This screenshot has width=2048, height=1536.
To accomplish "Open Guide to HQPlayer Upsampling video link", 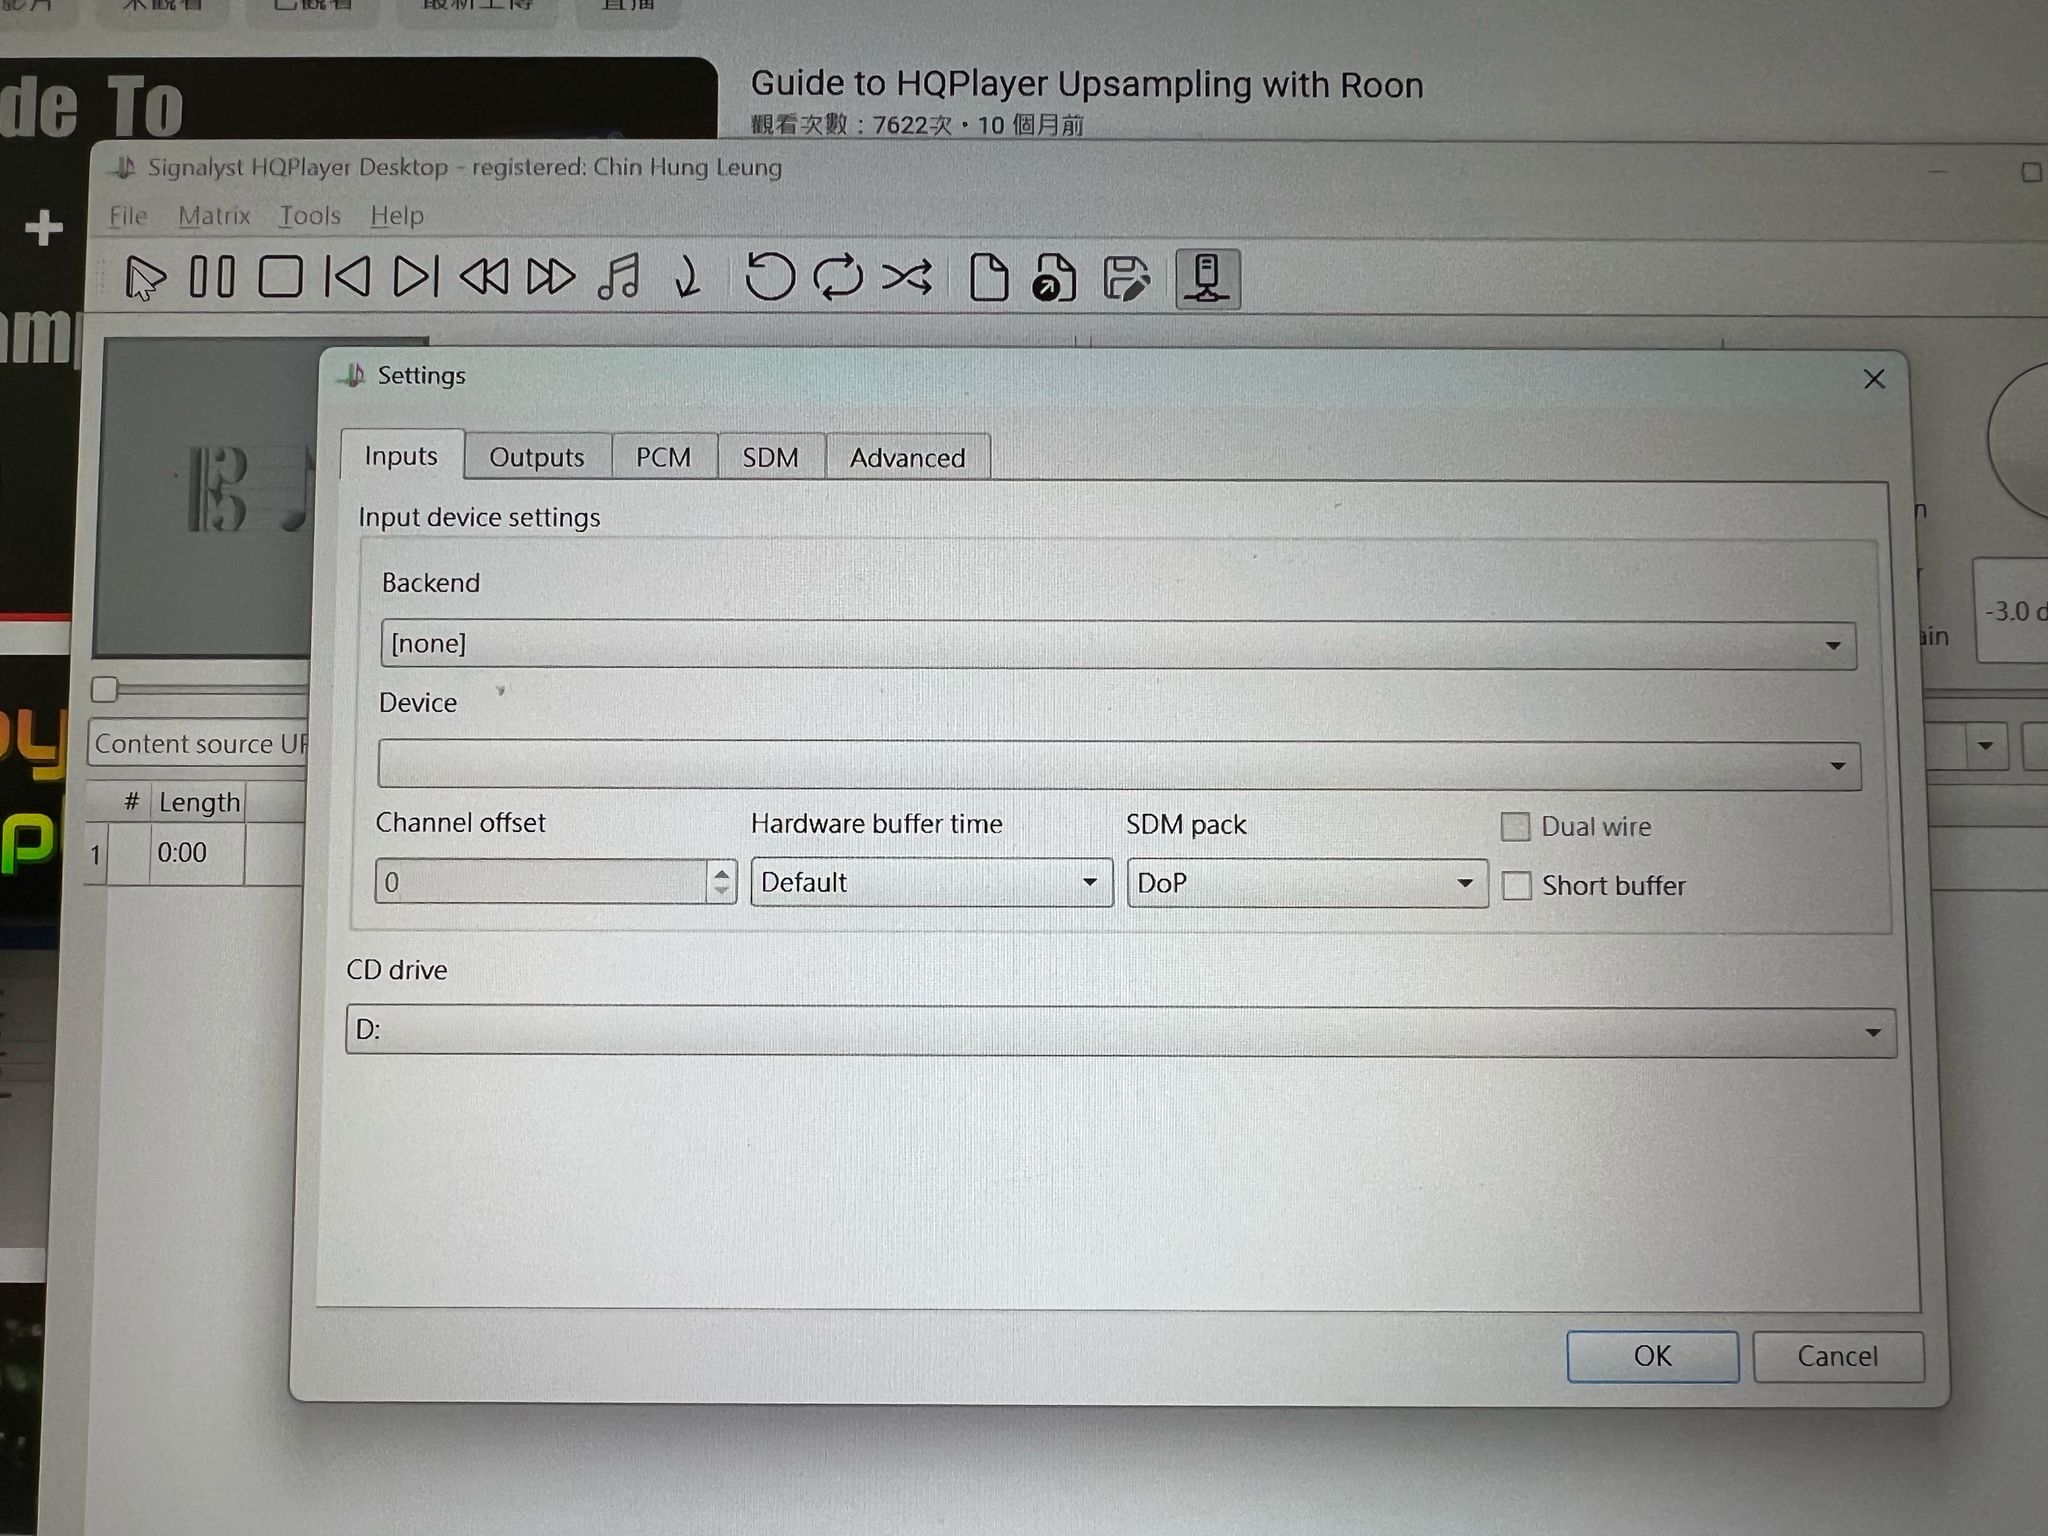I will [1086, 85].
